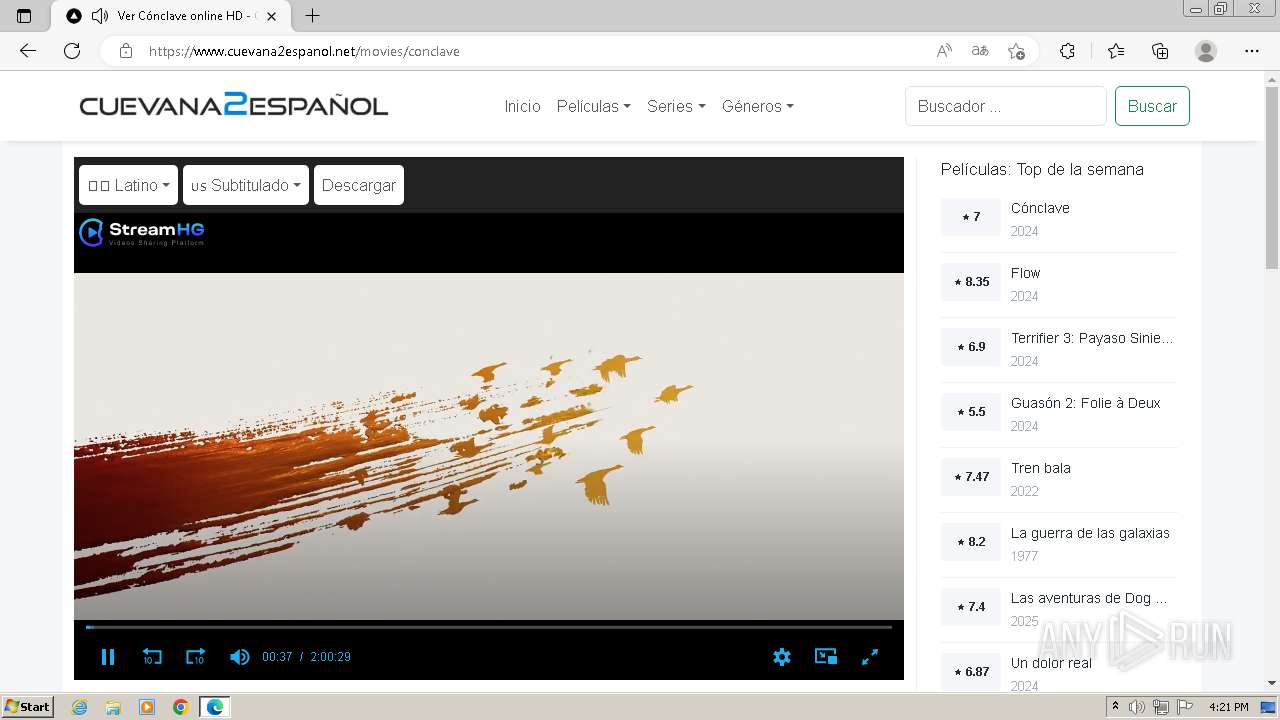Toggle fullscreen video mode
The width and height of the screenshot is (1280, 720).
tap(870, 657)
